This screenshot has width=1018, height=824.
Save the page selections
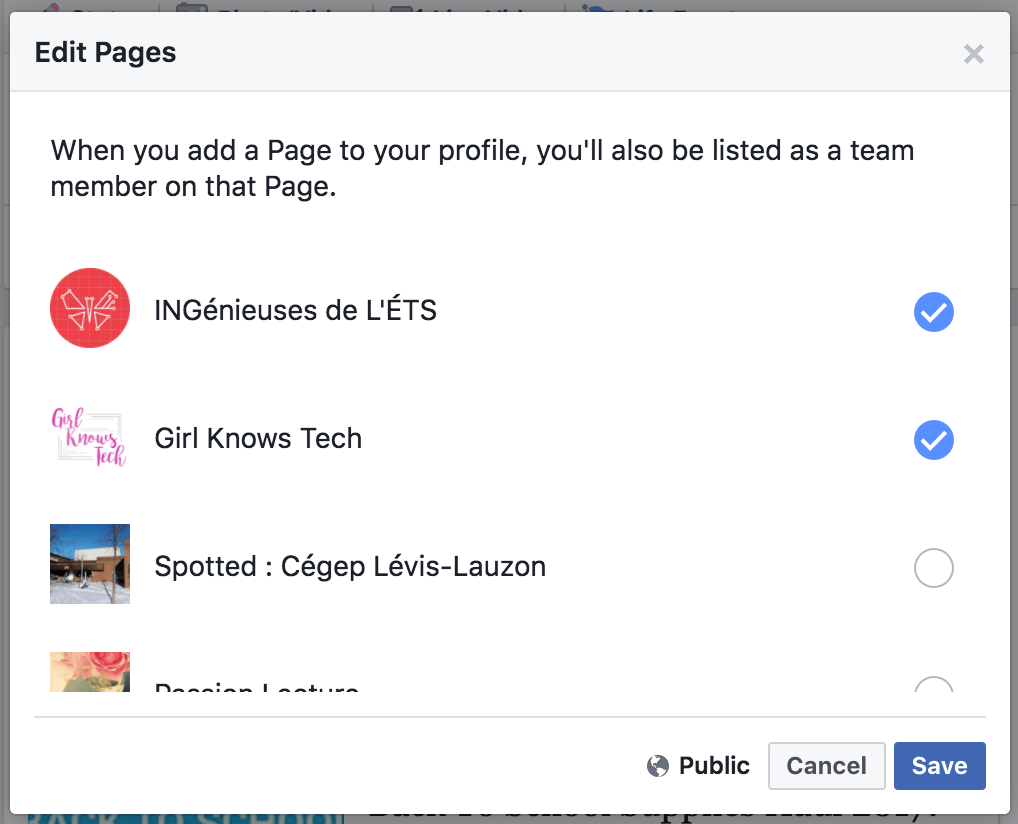click(x=939, y=766)
